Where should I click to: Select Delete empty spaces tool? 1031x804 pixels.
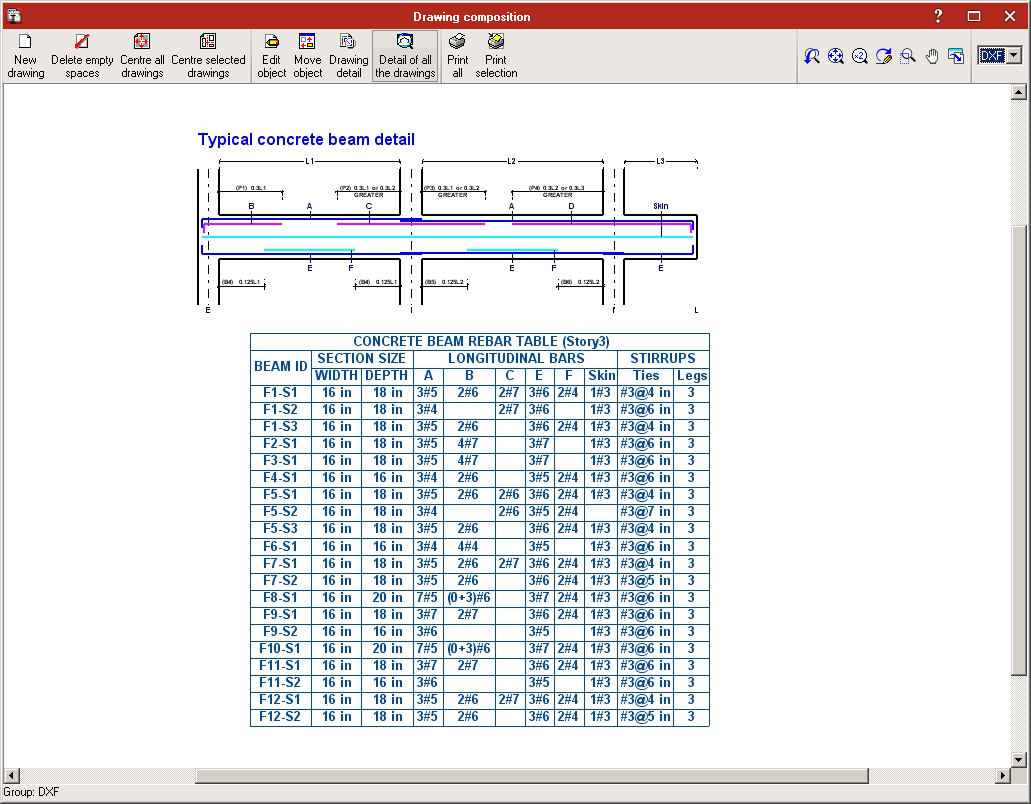82,57
